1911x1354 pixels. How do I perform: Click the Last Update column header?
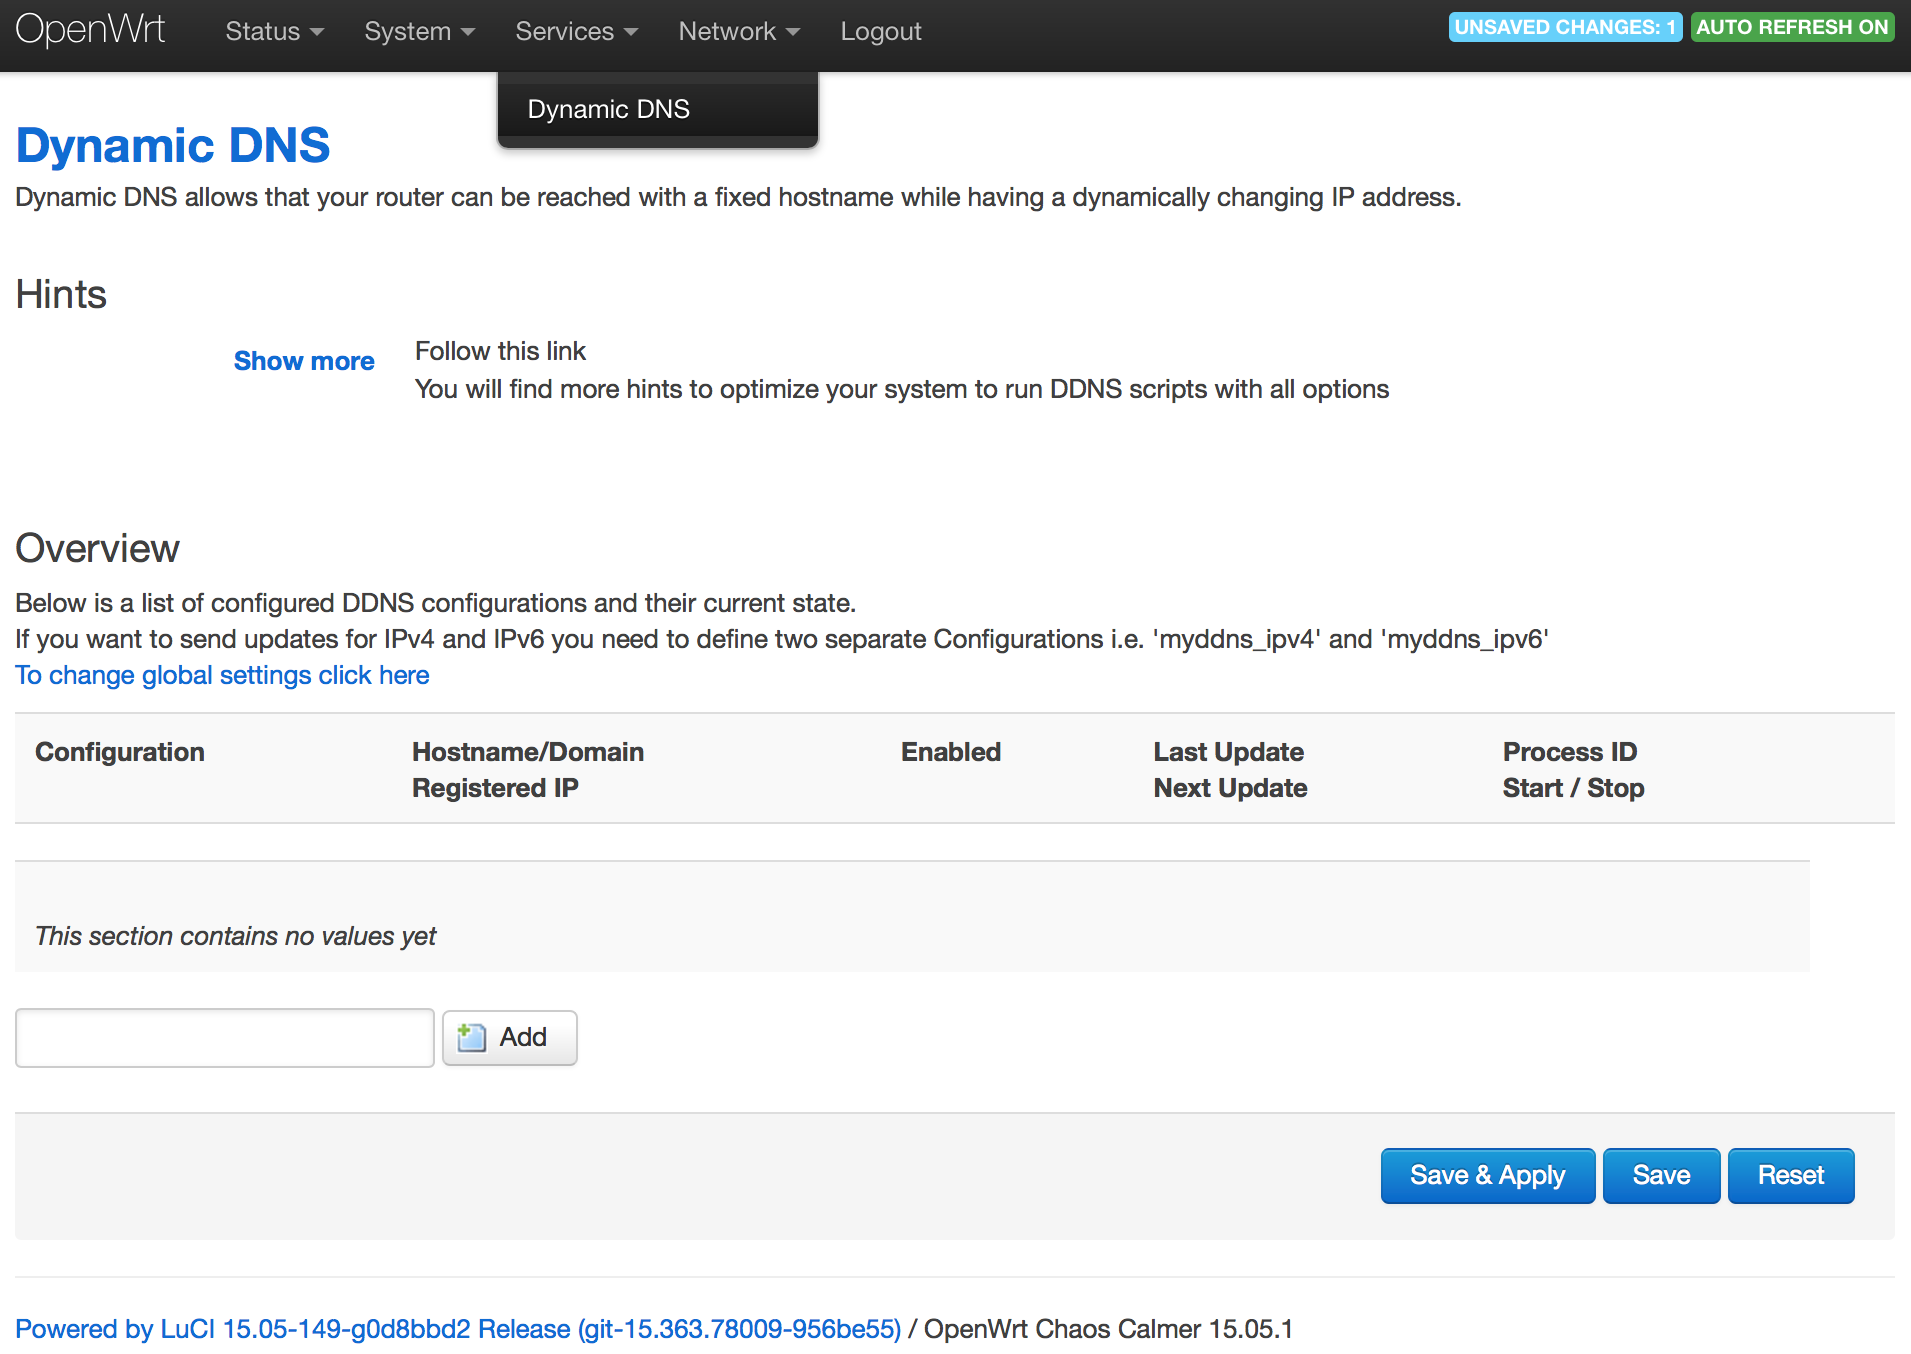pyautogui.click(x=1229, y=752)
